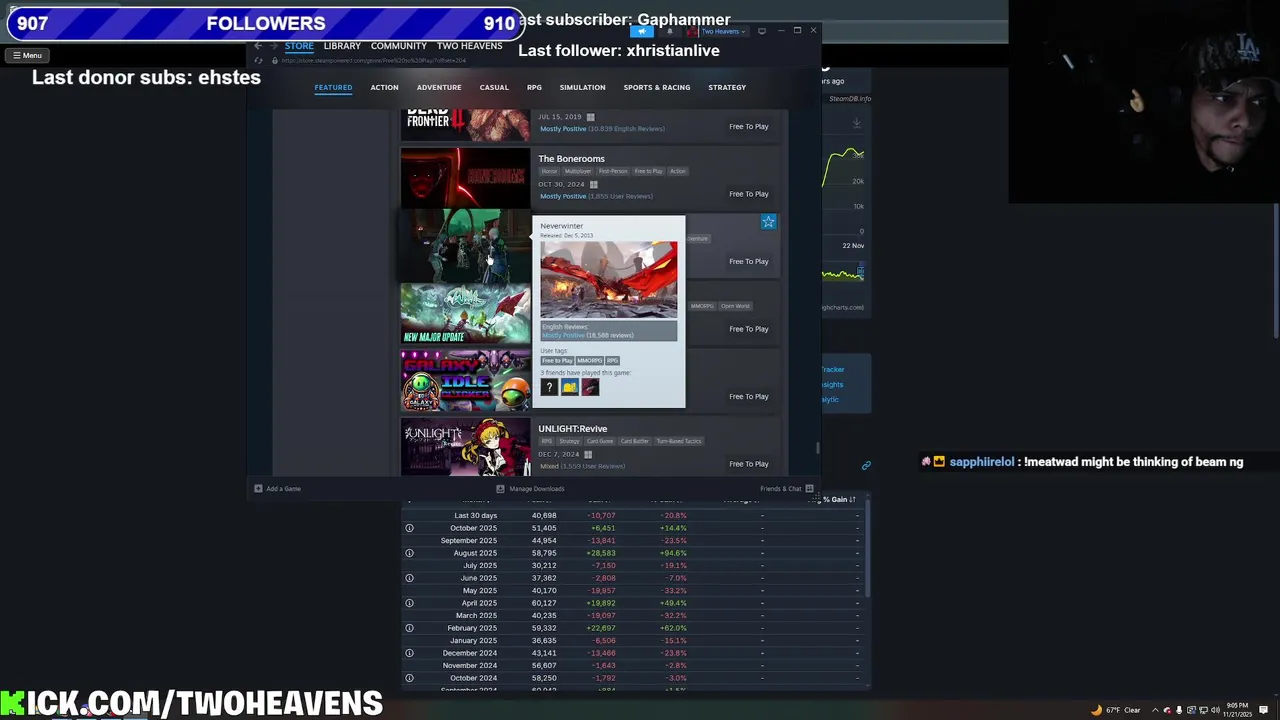
Task: Click download icon on the SteamDB chart
Action: [x=856, y=124]
